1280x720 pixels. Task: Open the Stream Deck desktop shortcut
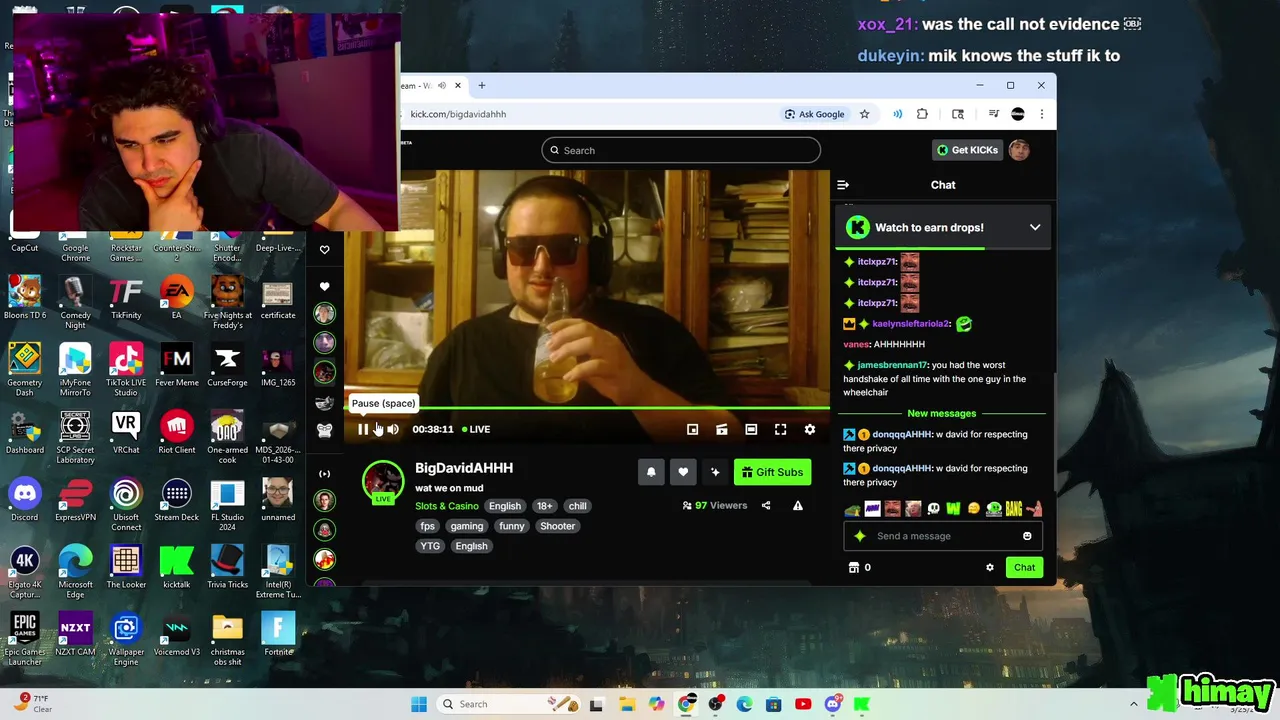coord(176,499)
